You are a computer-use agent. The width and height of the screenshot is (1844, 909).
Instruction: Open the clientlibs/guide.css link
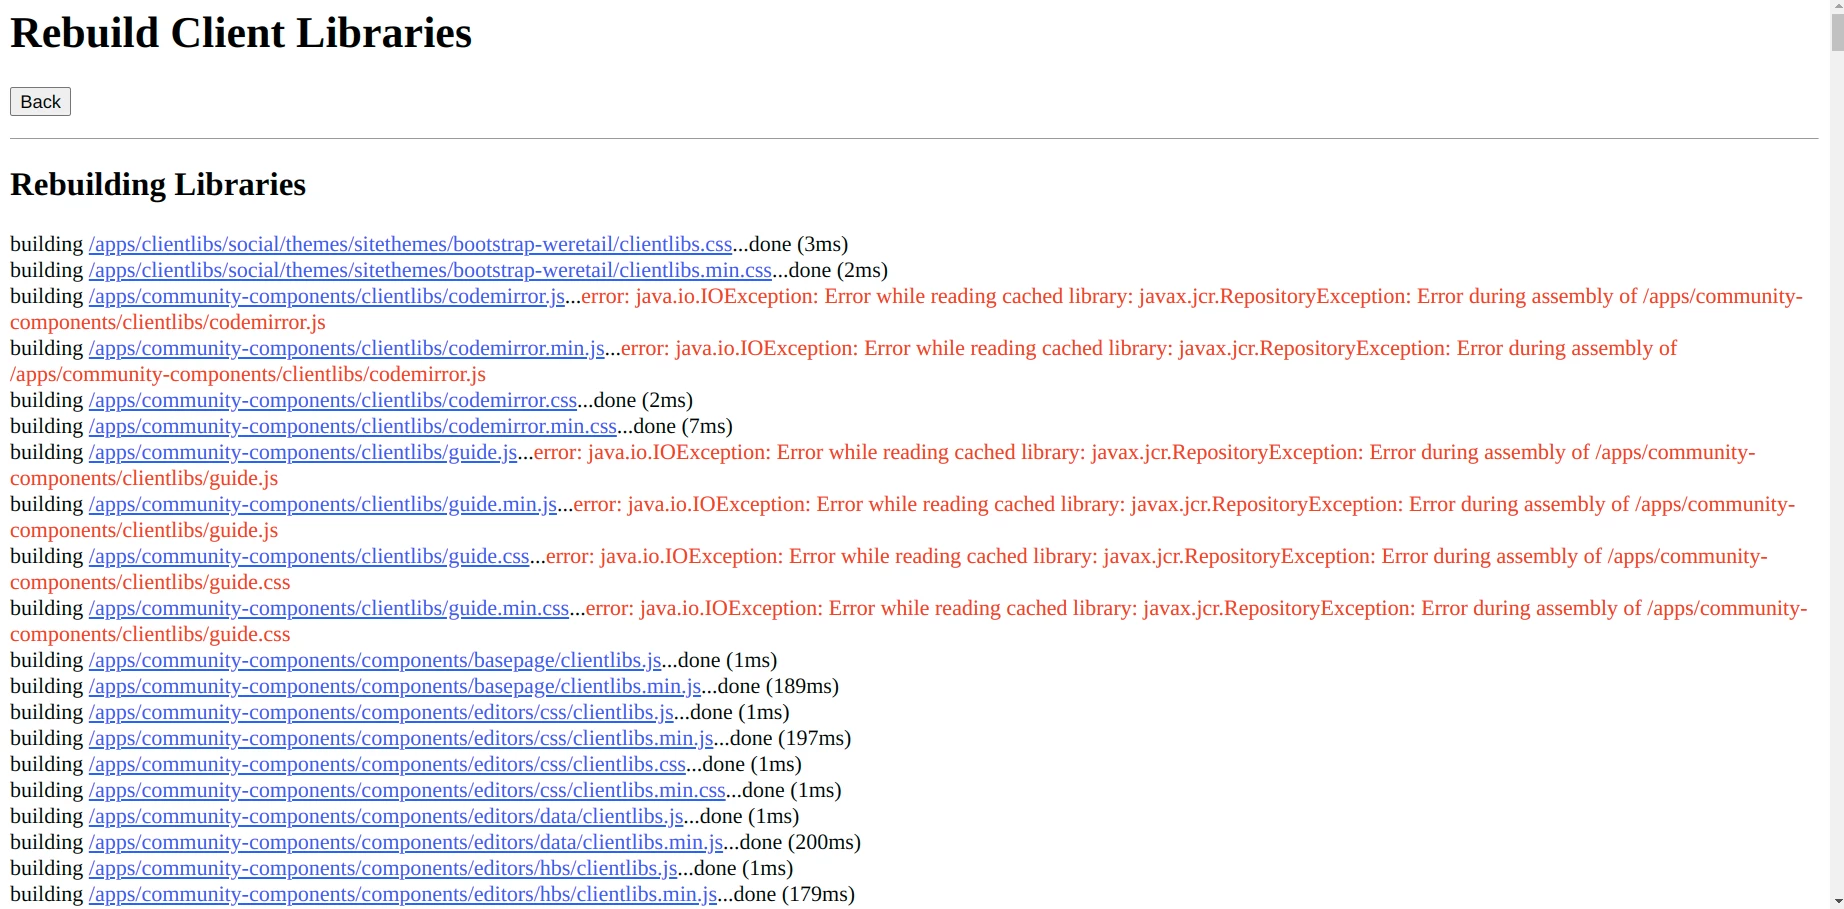click(309, 556)
